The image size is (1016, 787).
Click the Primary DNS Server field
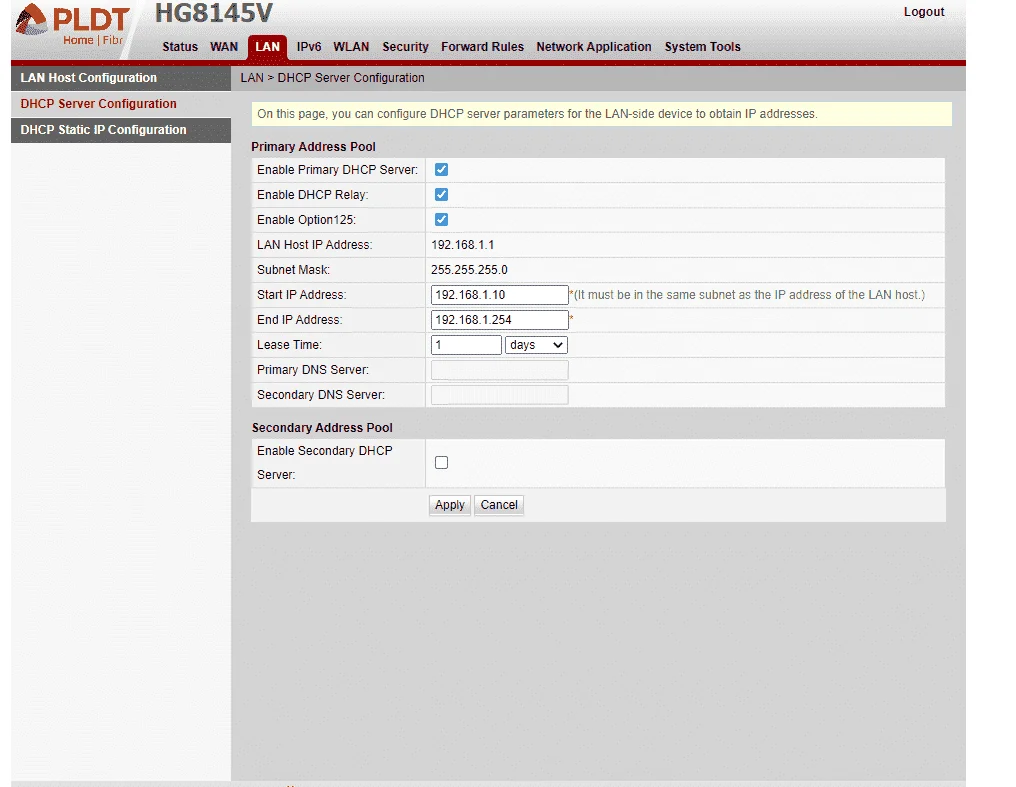tap(500, 370)
